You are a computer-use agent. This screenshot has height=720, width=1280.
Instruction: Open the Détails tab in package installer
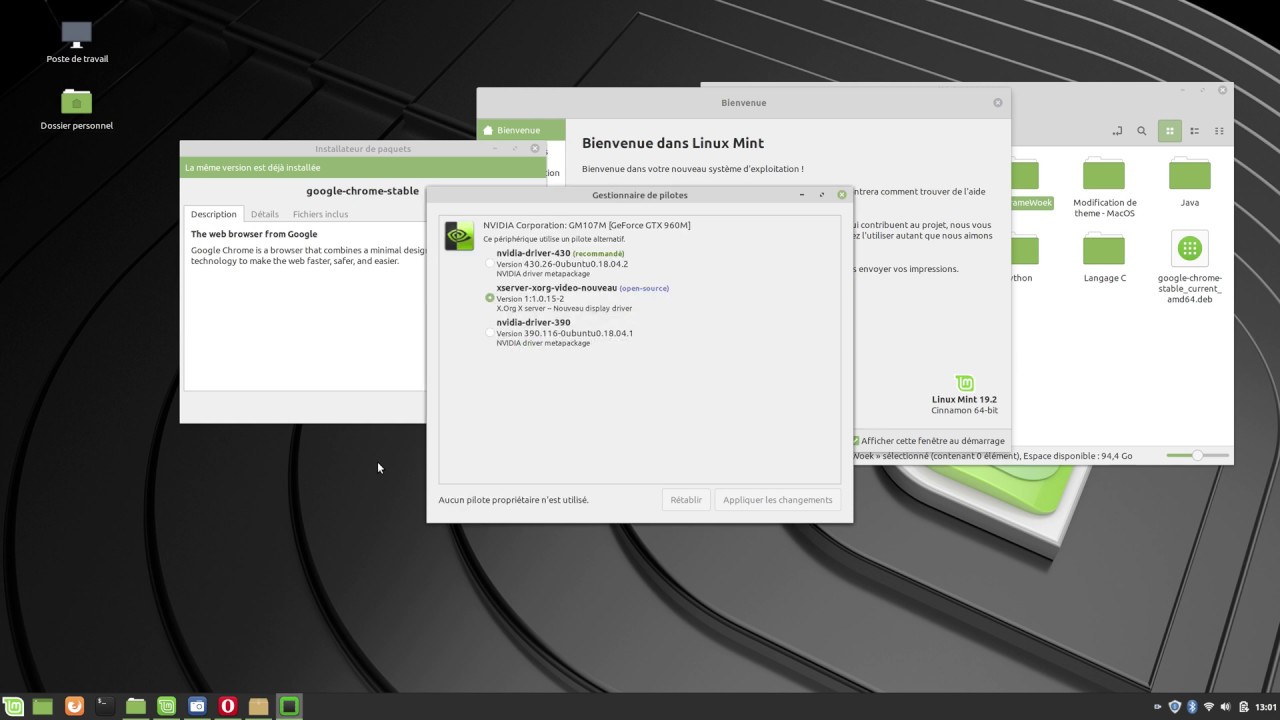tap(265, 214)
